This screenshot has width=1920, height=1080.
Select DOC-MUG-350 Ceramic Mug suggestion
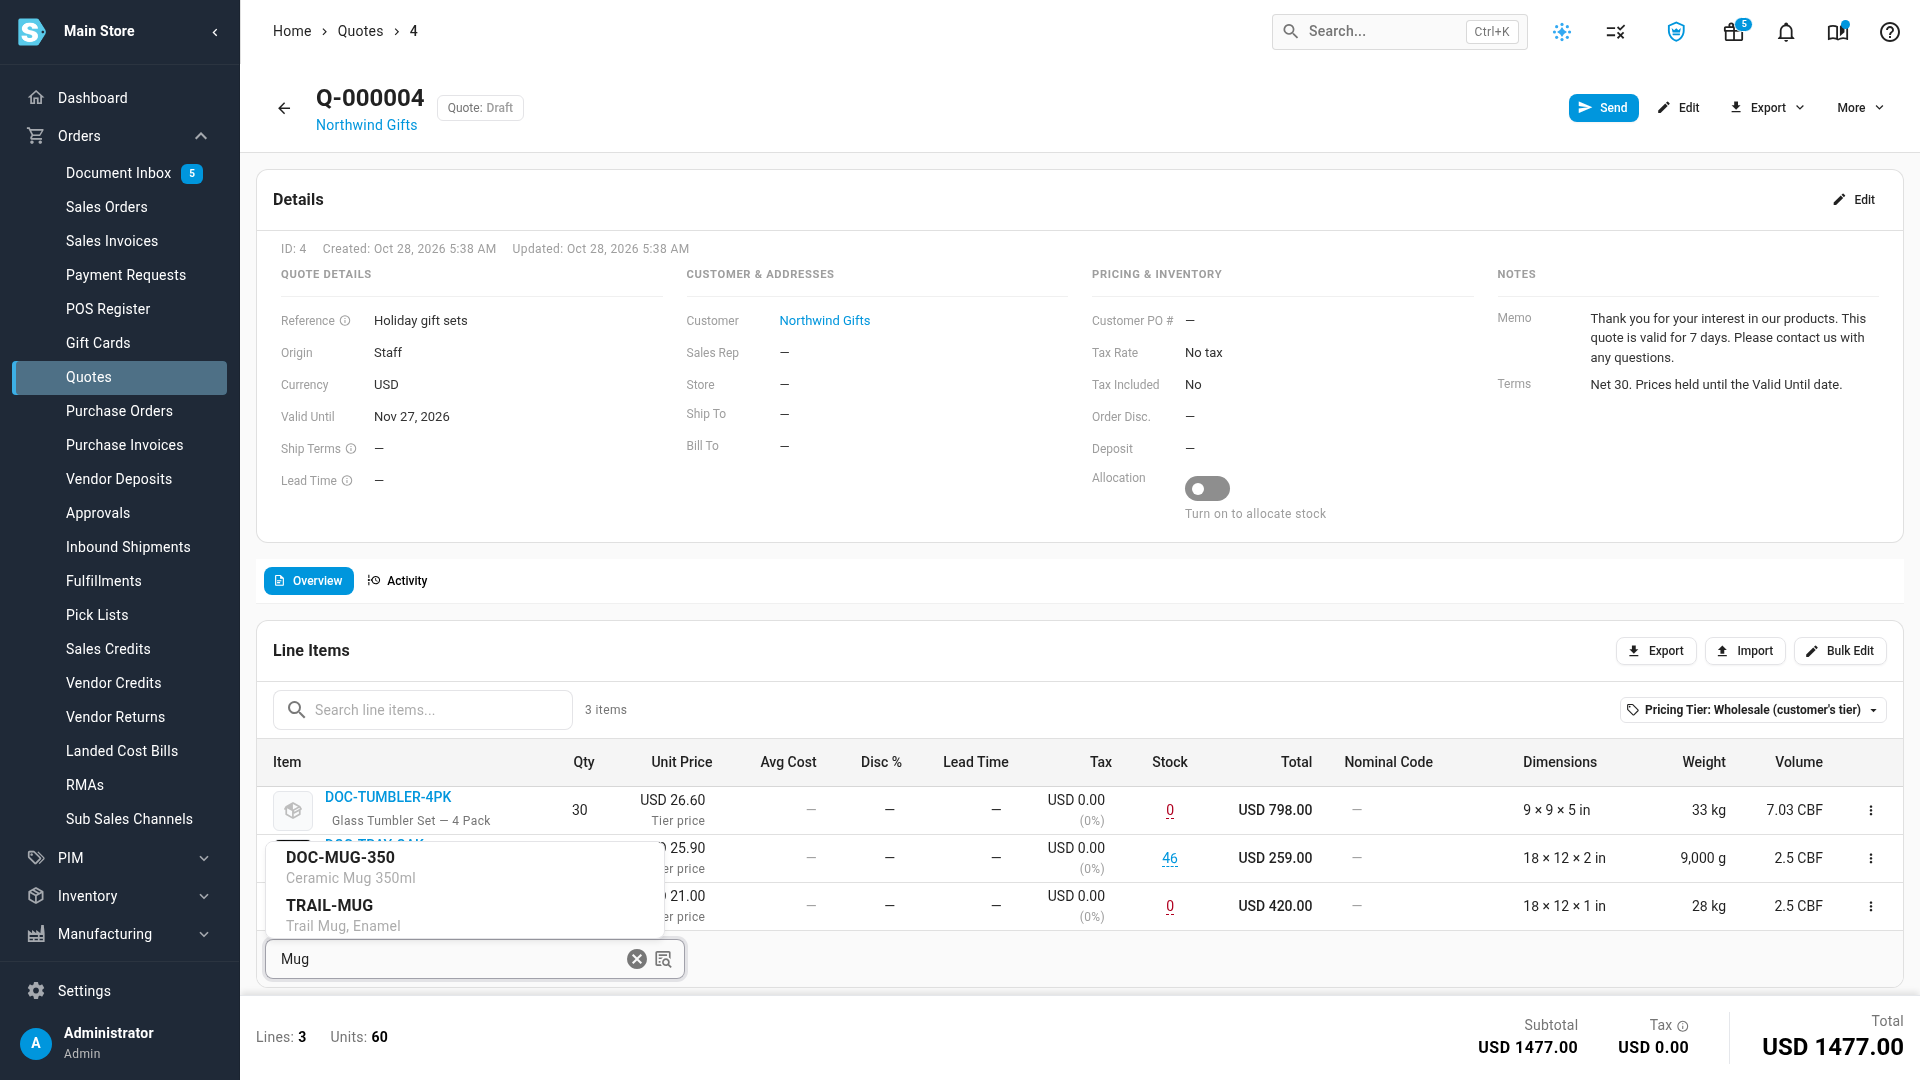coord(465,867)
